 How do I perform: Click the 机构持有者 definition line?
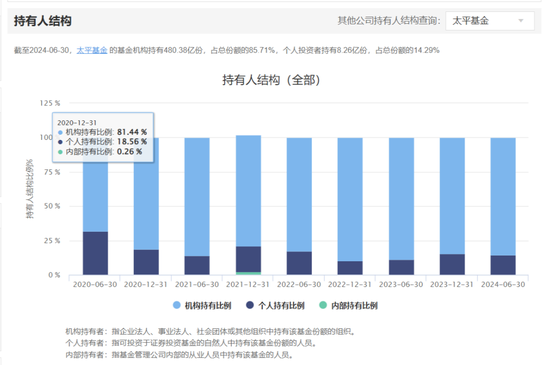pos(210,331)
